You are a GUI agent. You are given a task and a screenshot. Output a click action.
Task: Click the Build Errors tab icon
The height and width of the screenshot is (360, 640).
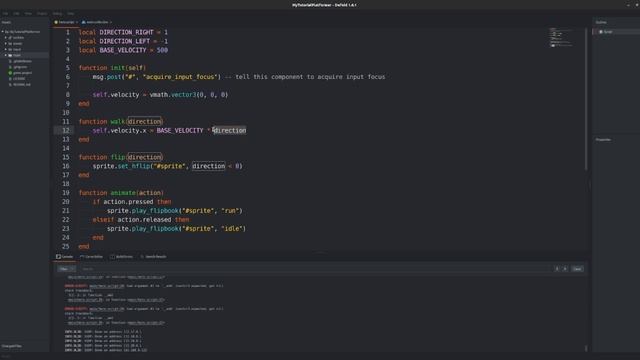click(112, 257)
